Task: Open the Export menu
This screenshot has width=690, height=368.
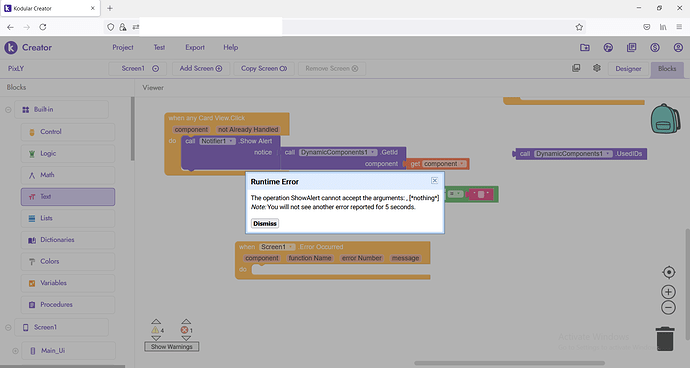Action: coord(195,48)
